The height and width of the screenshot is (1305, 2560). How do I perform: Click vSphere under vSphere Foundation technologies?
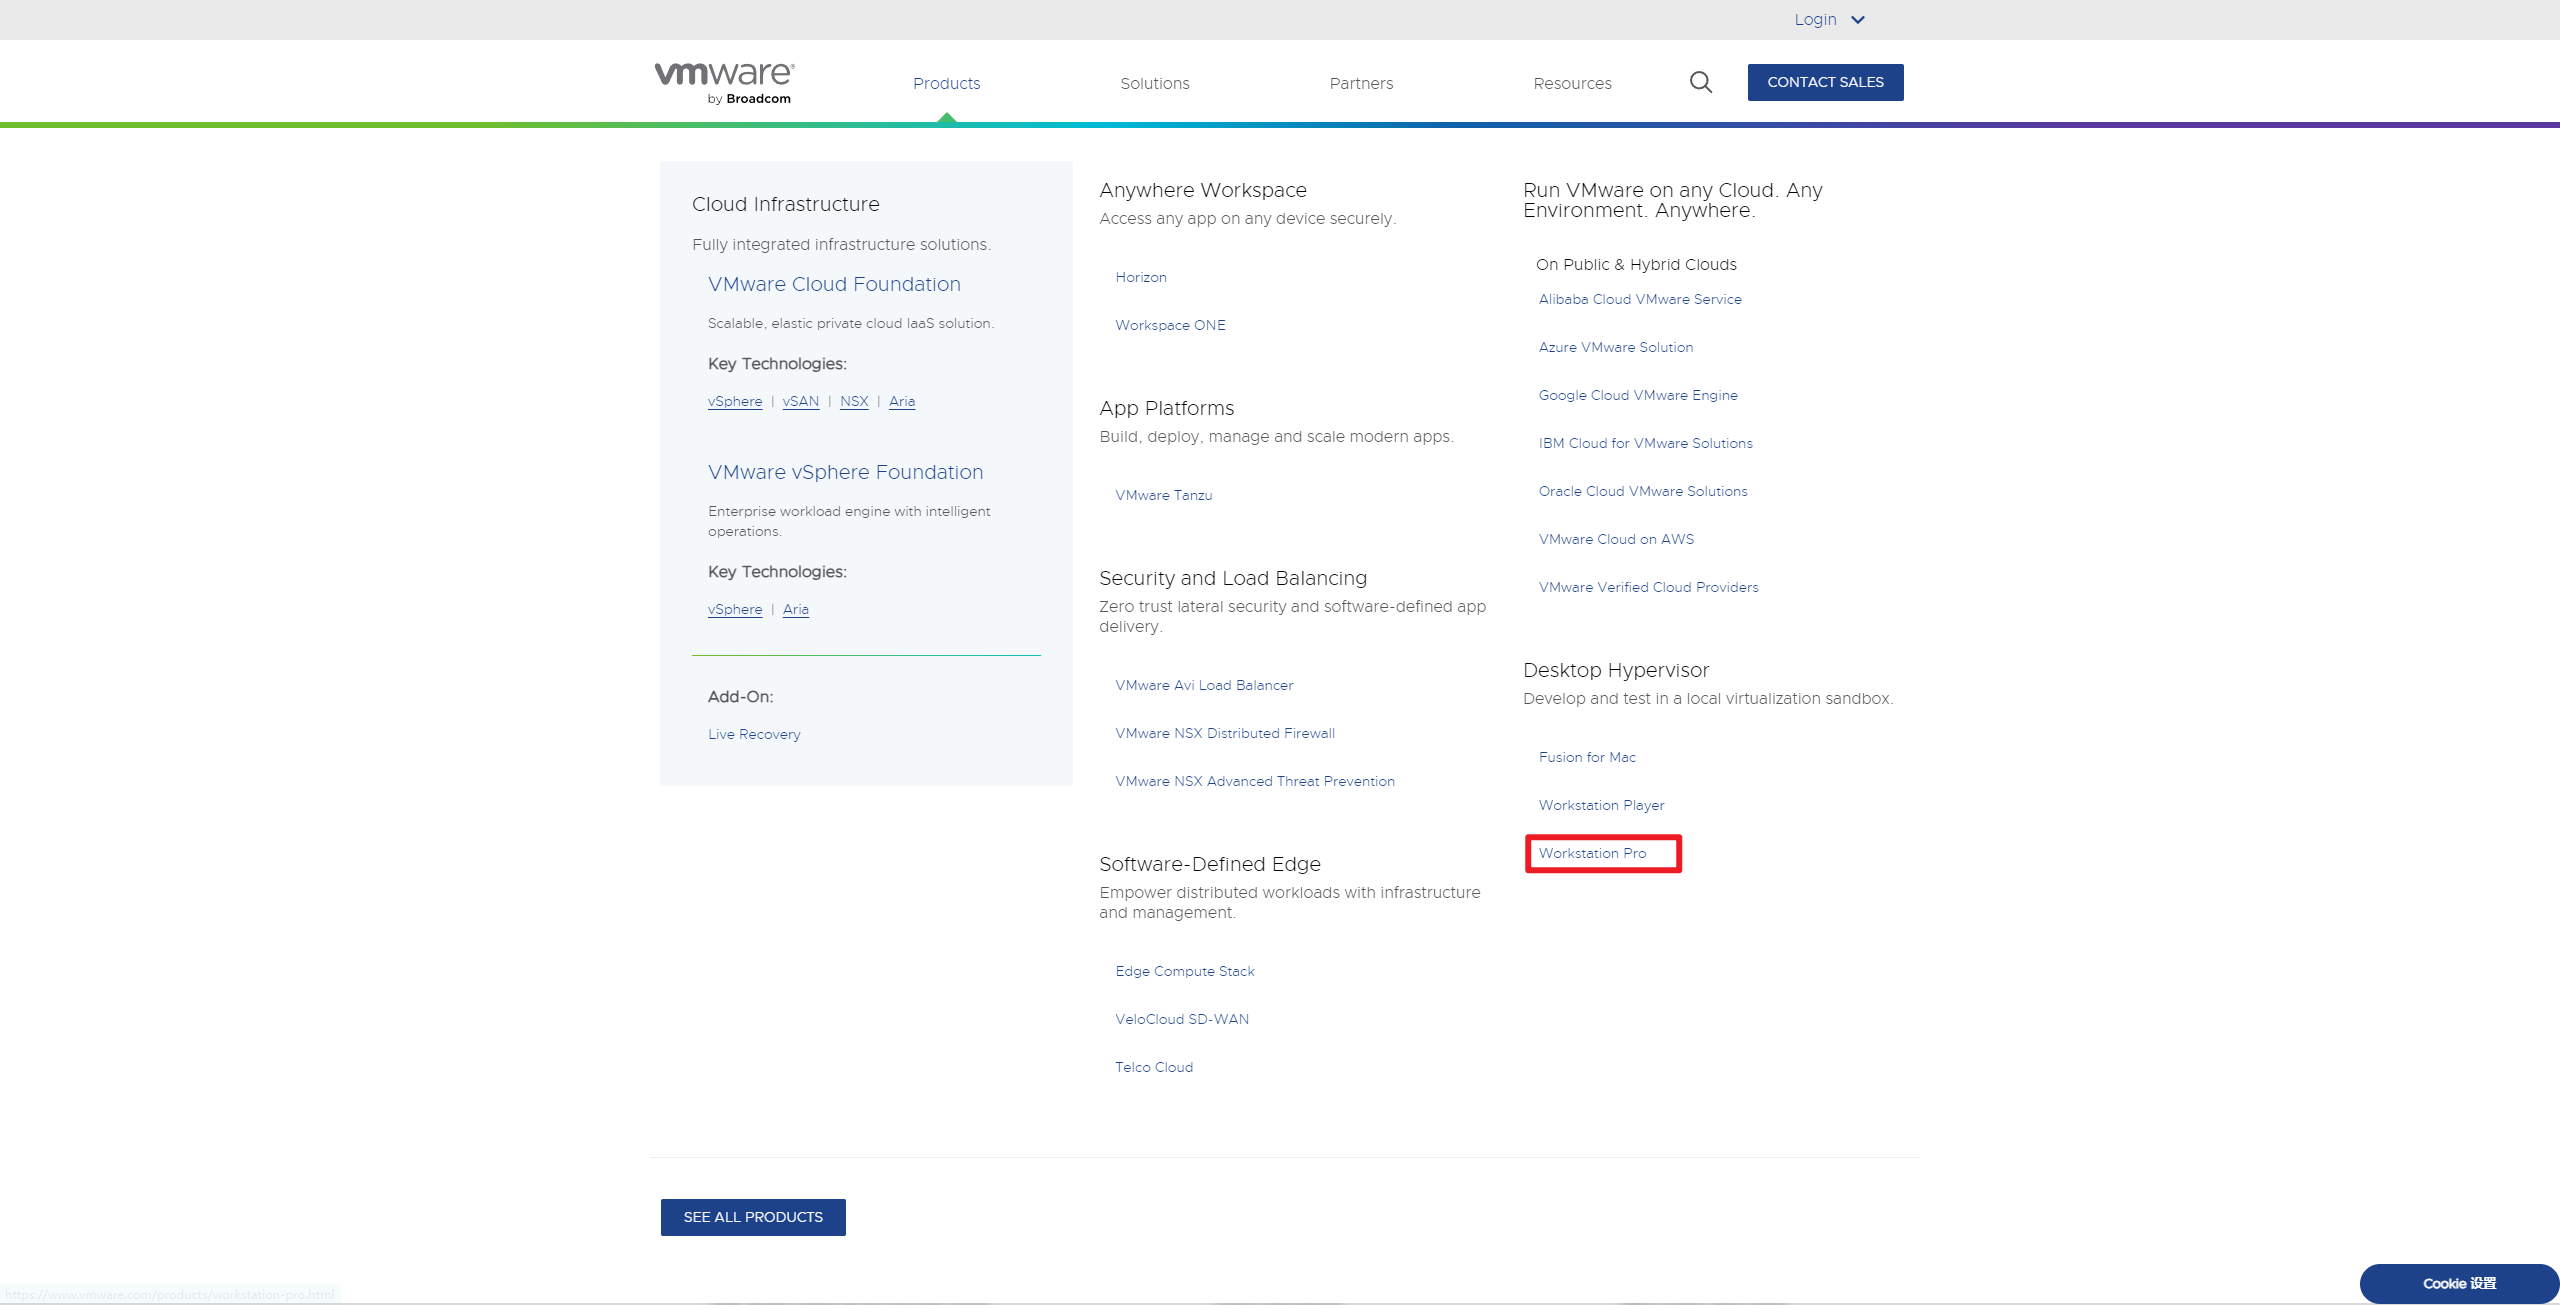tap(735, 609)
